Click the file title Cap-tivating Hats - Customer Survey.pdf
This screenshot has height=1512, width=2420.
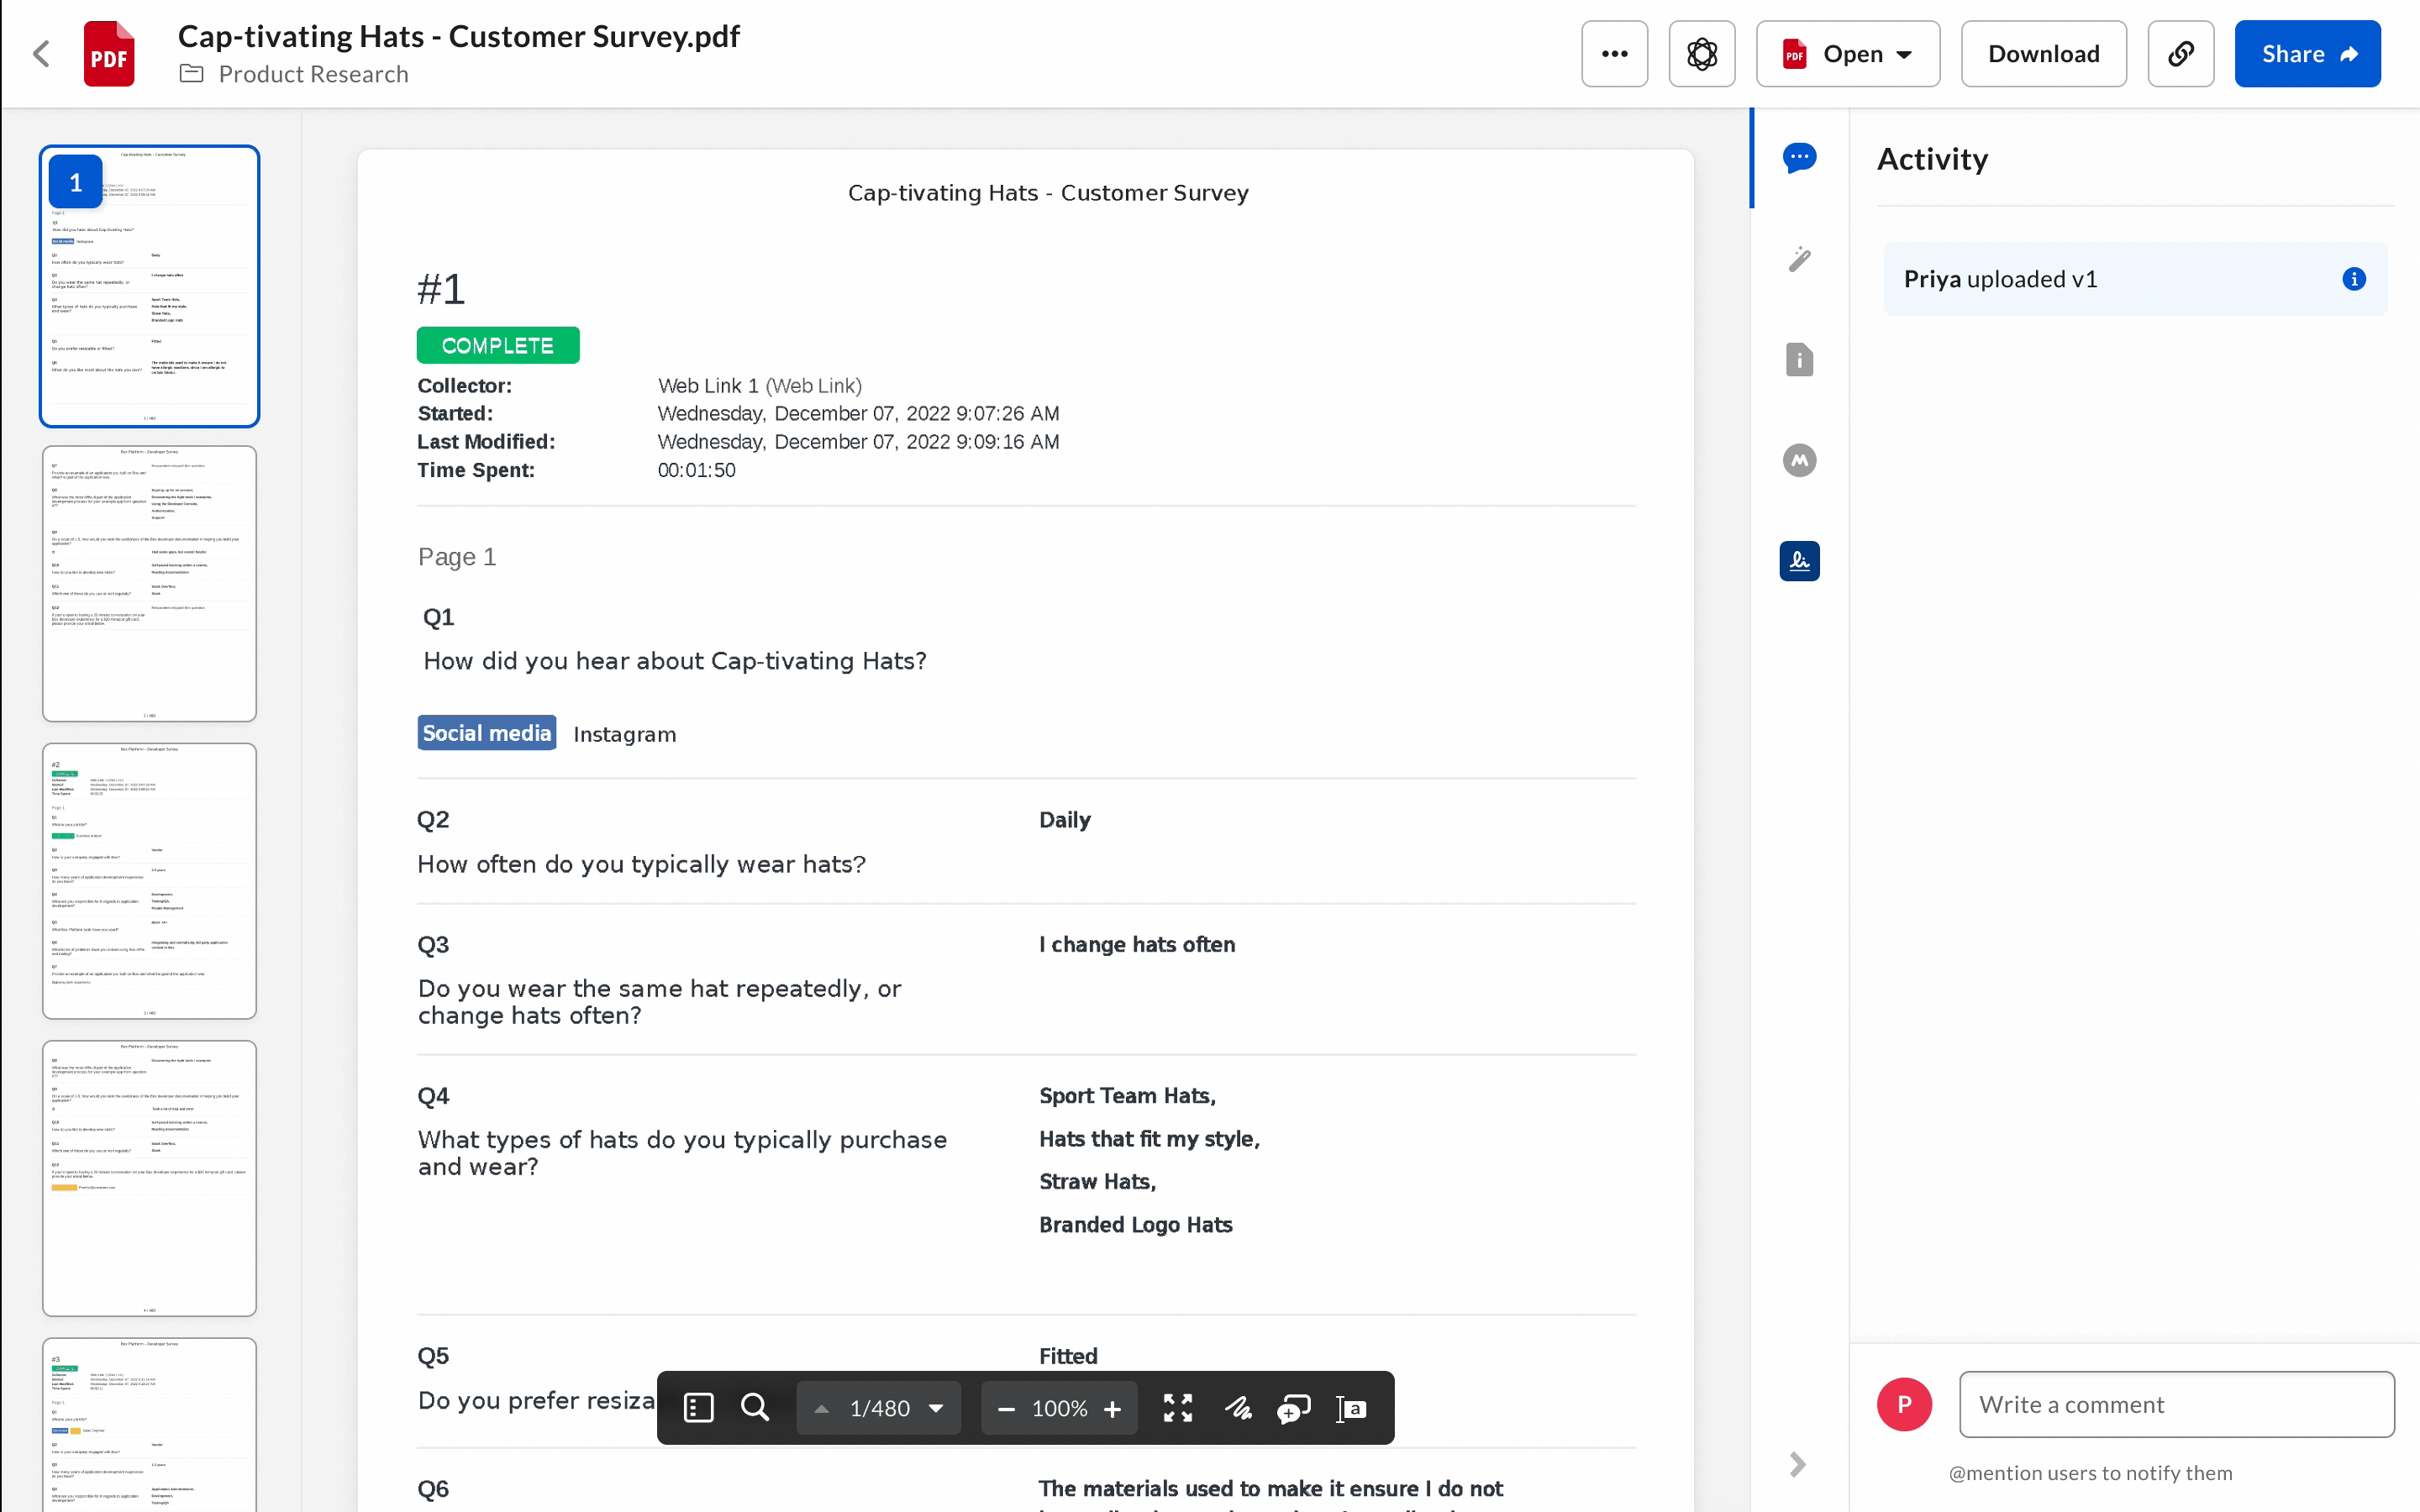(459, 36)
